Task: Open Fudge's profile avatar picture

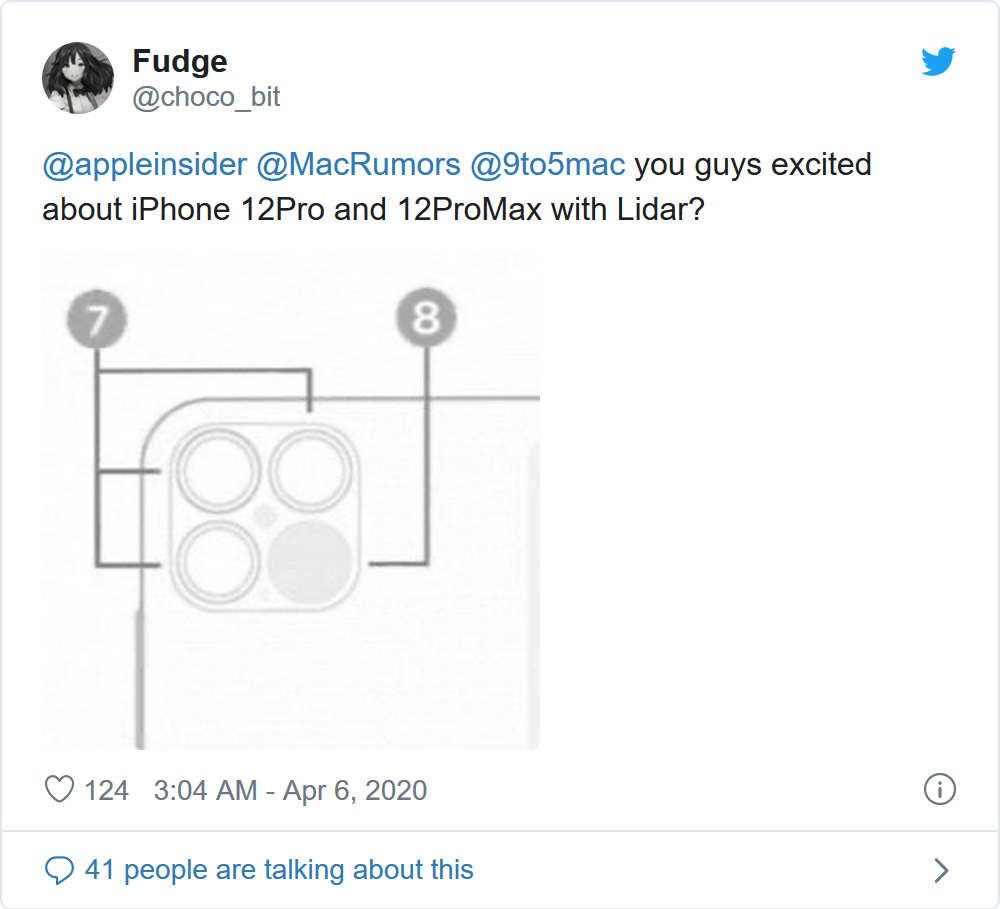Action: point(78,78)
